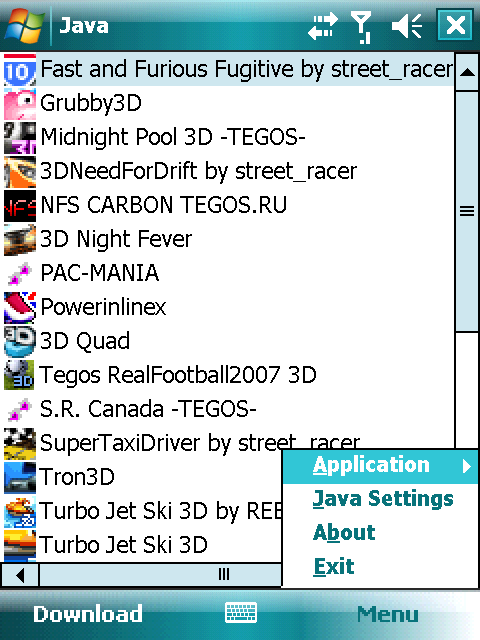Click the Midnight Pool 3D icon
Viewport: 480px width, 640px height.
pos(20,138)
